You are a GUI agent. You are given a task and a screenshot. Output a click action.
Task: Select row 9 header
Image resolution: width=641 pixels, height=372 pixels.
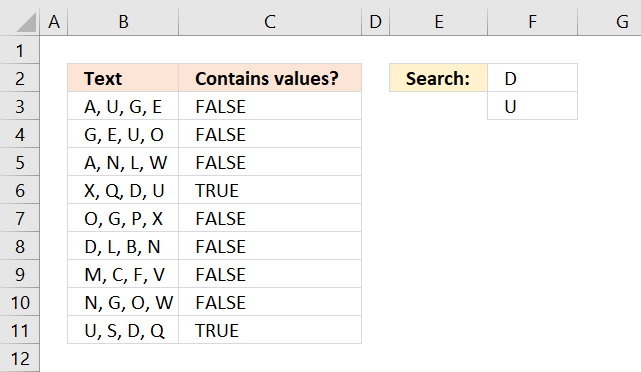point(20,274)
